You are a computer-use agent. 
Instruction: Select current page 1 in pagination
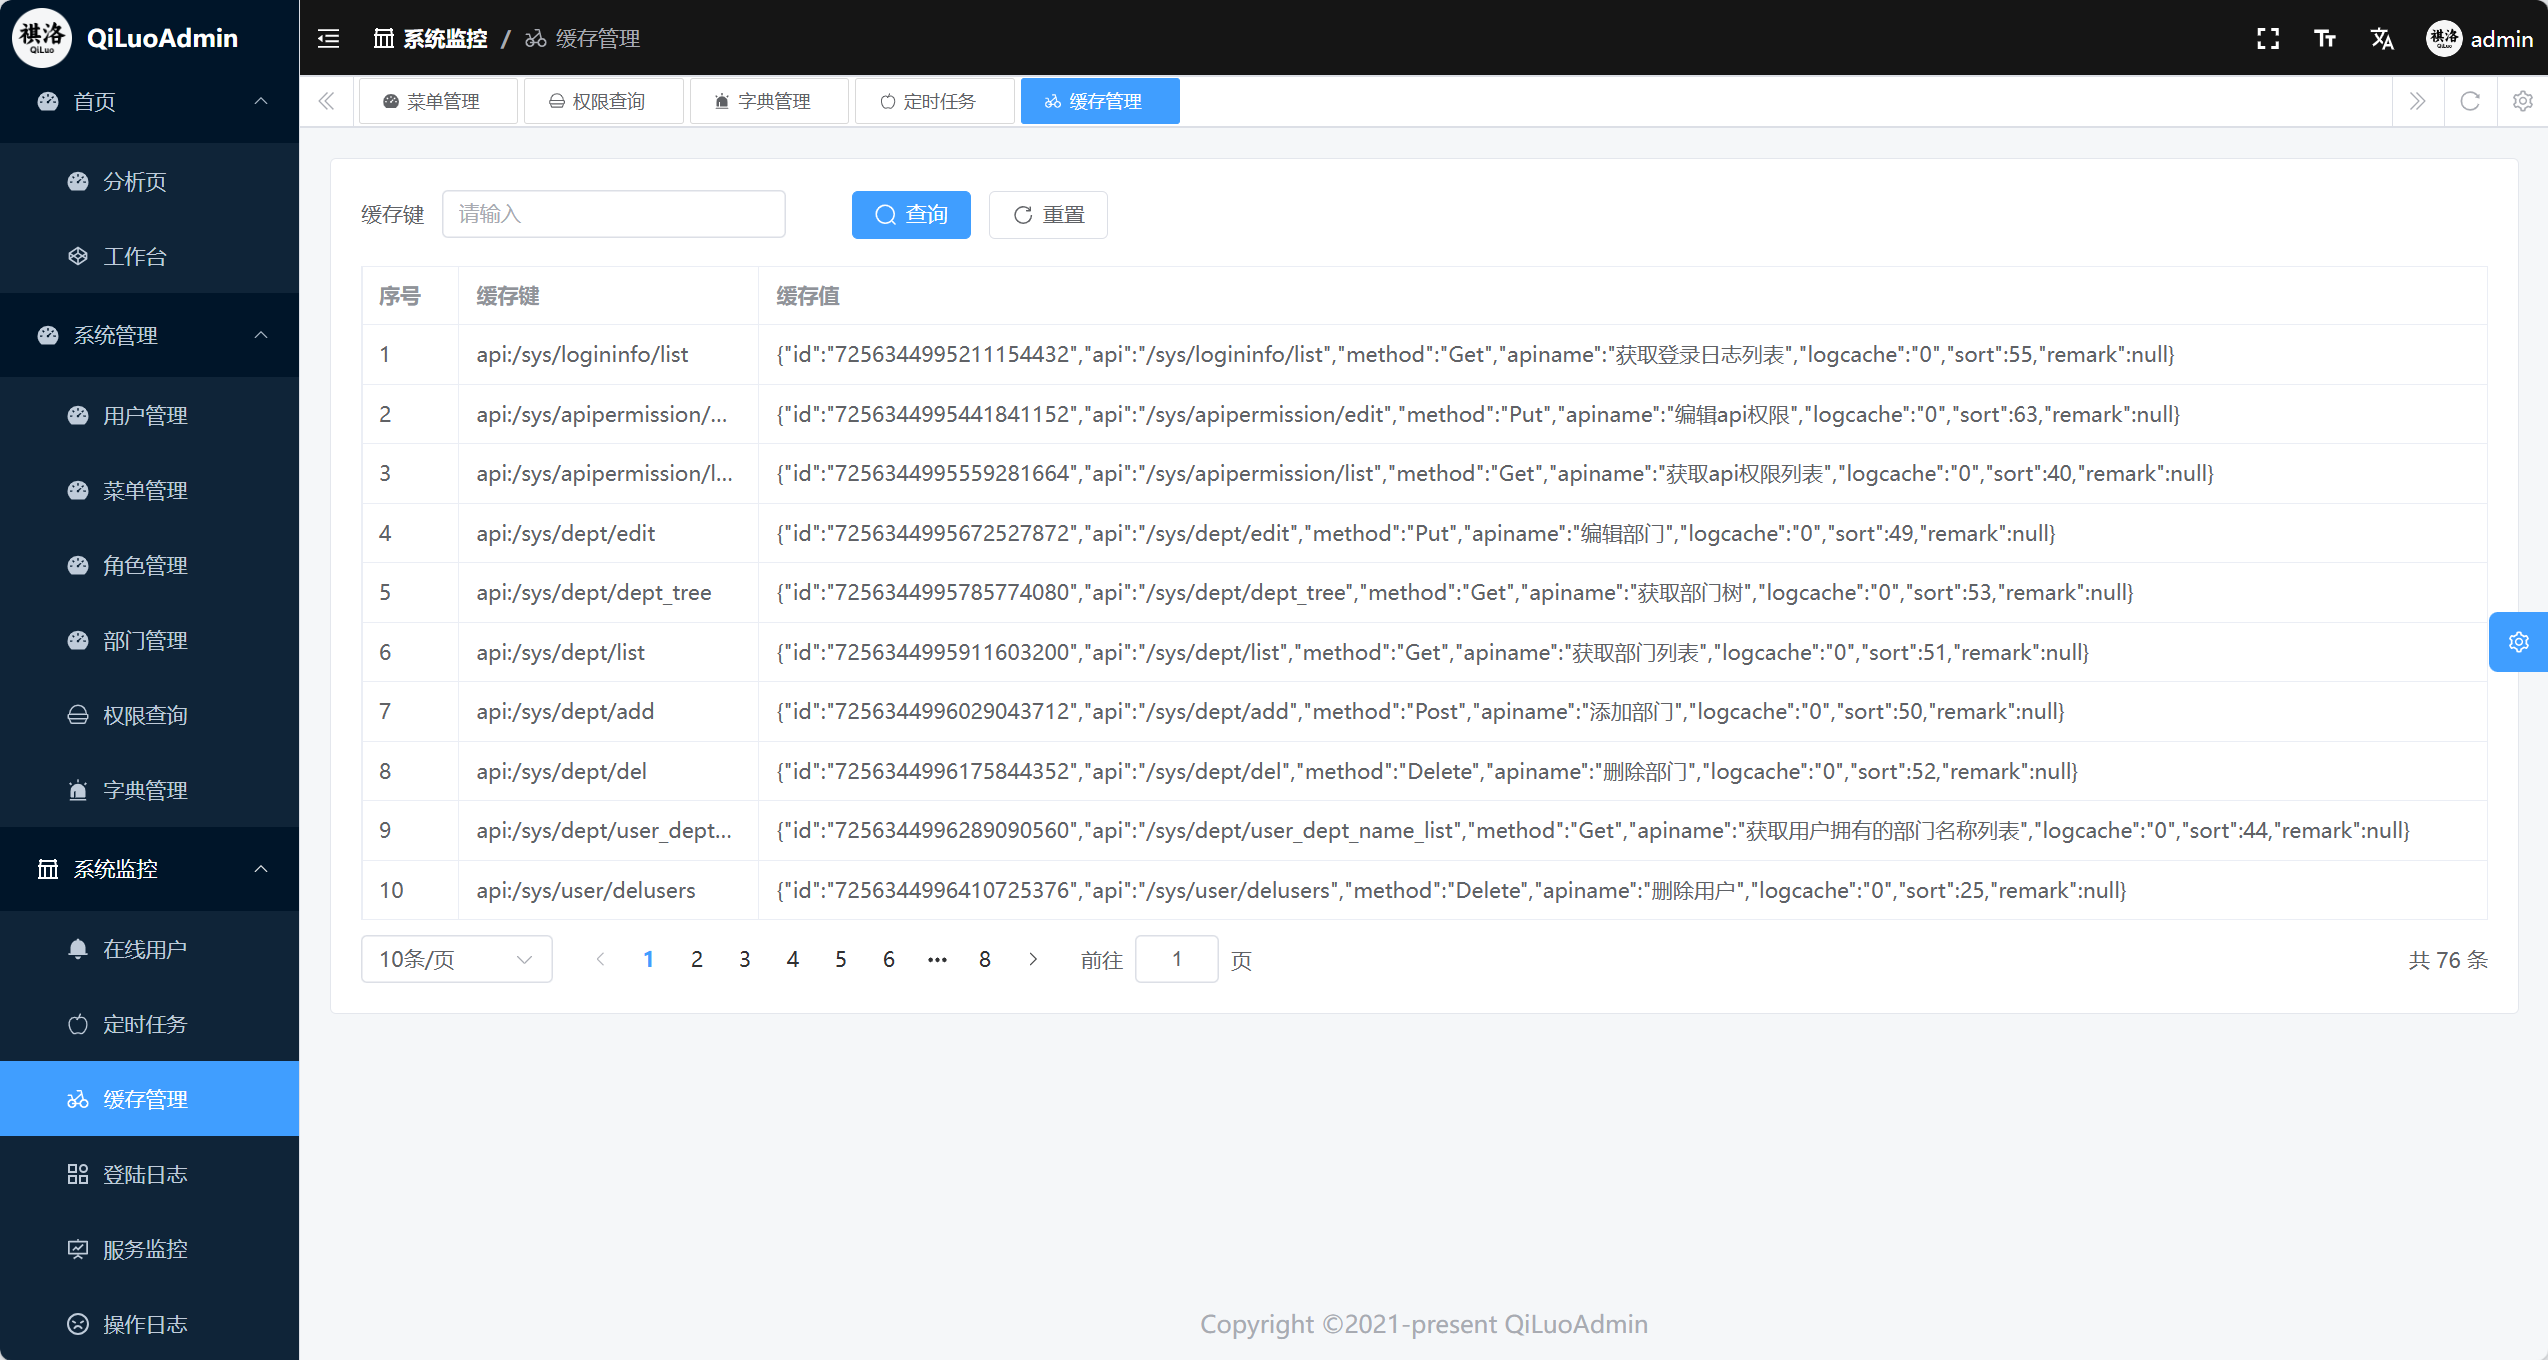point(649,959)
